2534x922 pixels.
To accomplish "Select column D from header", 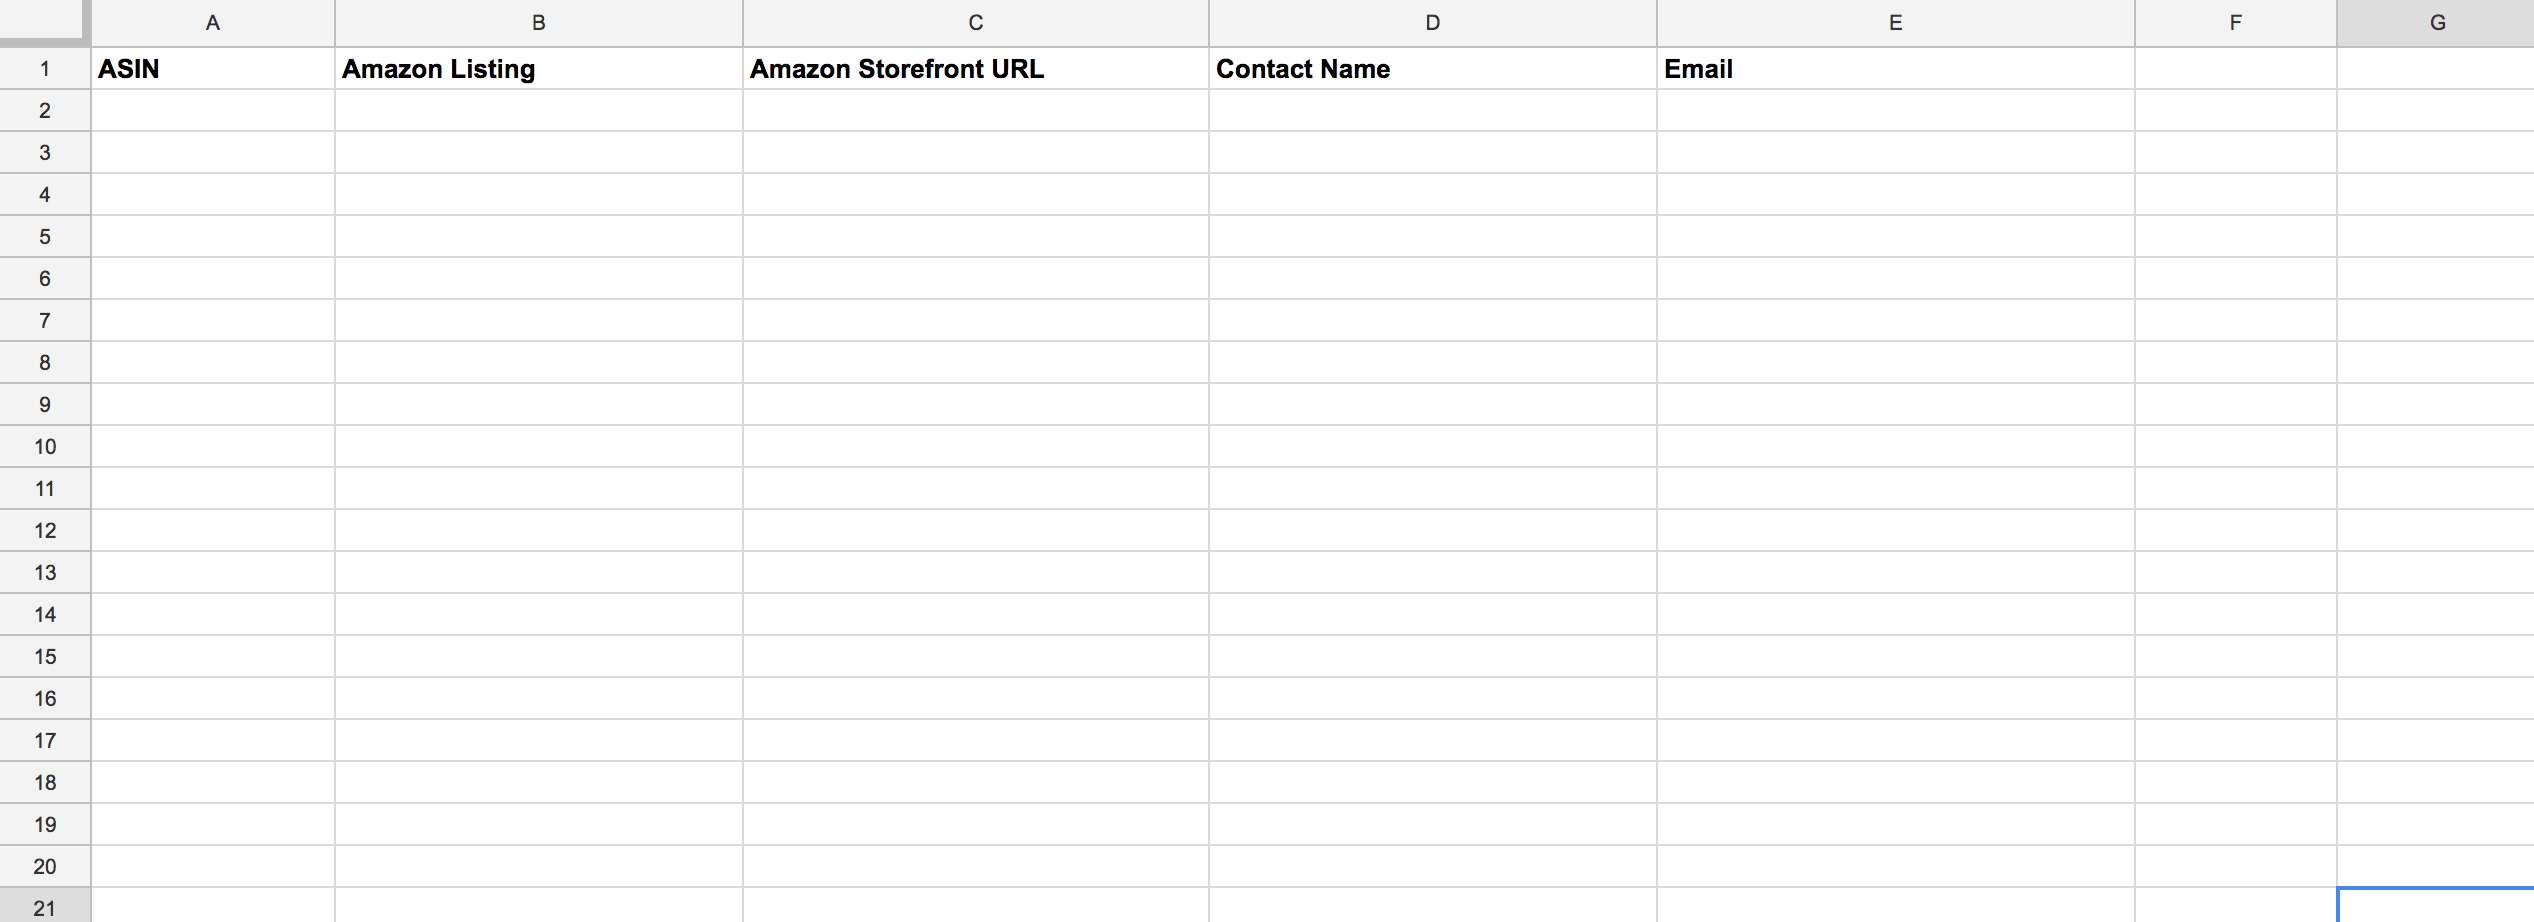I will click(x=1433, y=23).
